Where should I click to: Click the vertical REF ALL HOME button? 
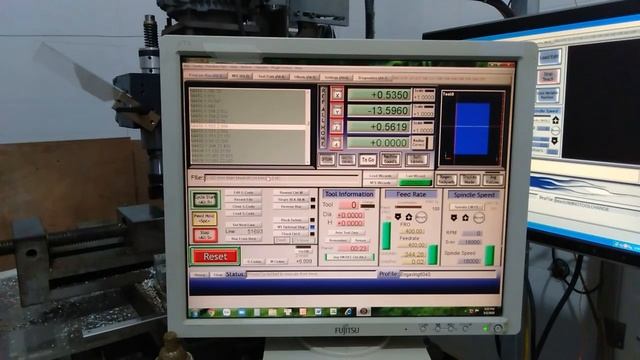point(324,118)
